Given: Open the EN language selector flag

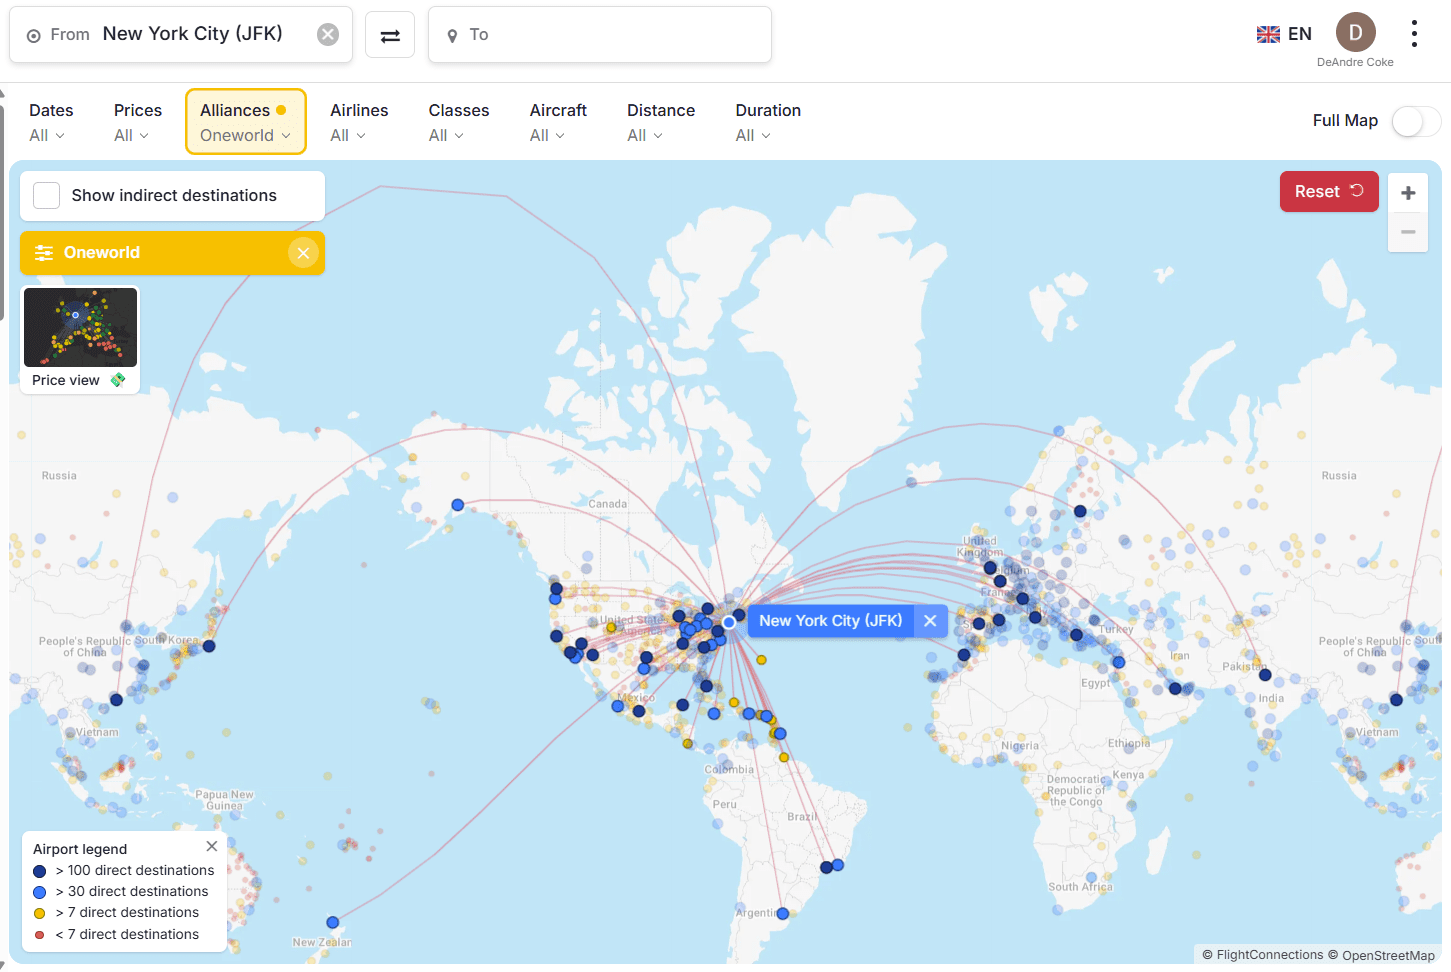Looking at the screenshot, I should pyautogui.click(x=1268, y=32).
